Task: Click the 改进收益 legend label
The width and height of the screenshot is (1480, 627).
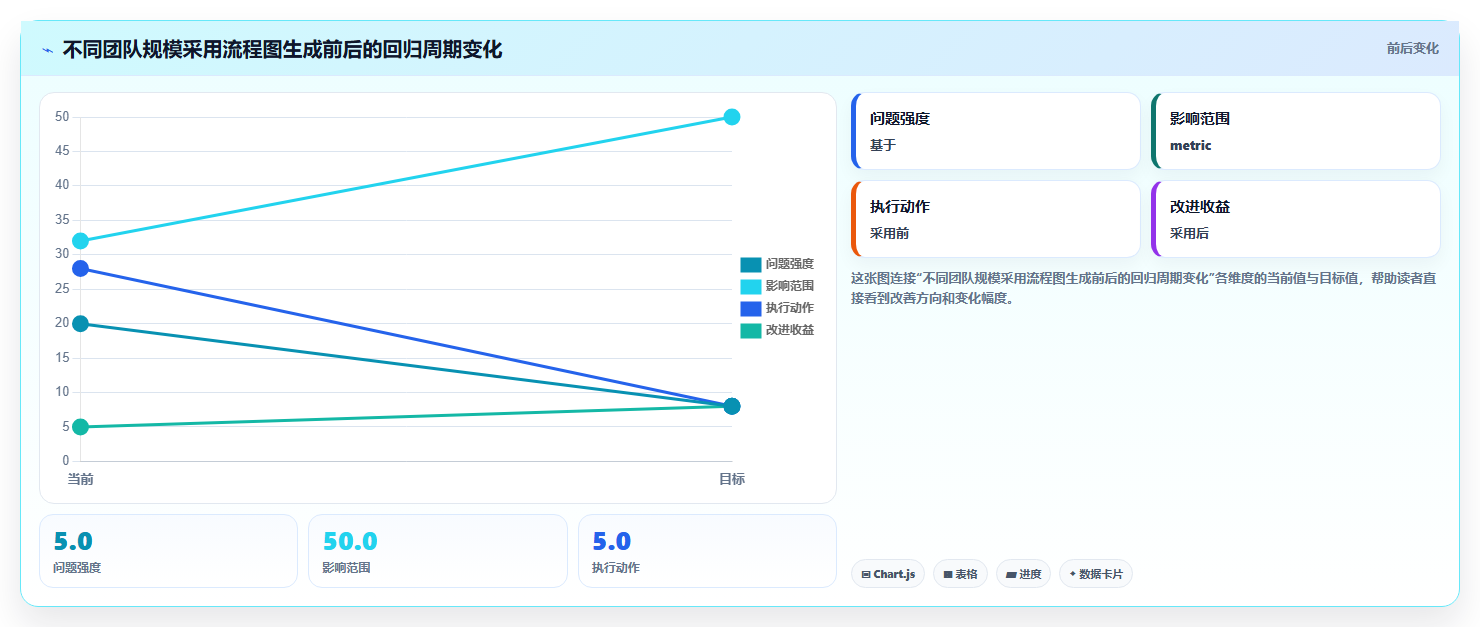Action: click(790, 330)
